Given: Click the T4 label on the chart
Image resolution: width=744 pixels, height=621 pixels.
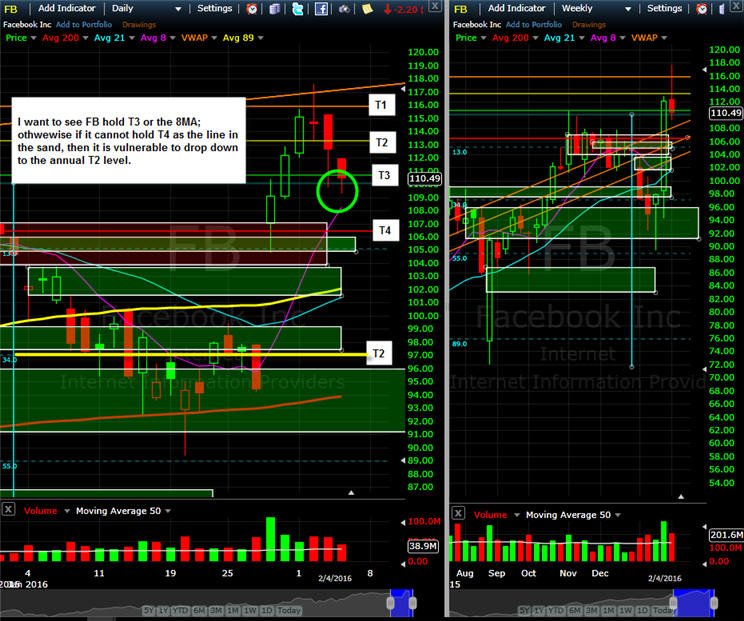Looking at the screenshot, I should pyautogui.click(x=385, y=231).
